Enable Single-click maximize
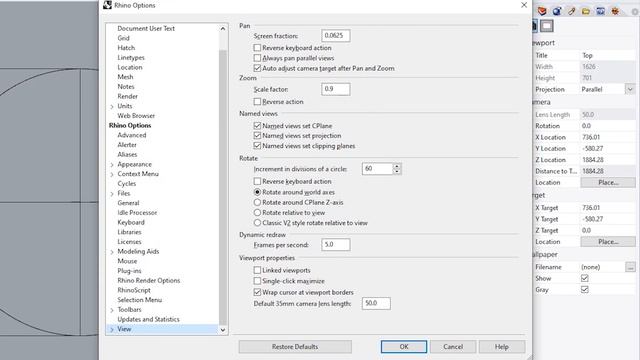Screen dimensions: 640x360 [257, 281]
